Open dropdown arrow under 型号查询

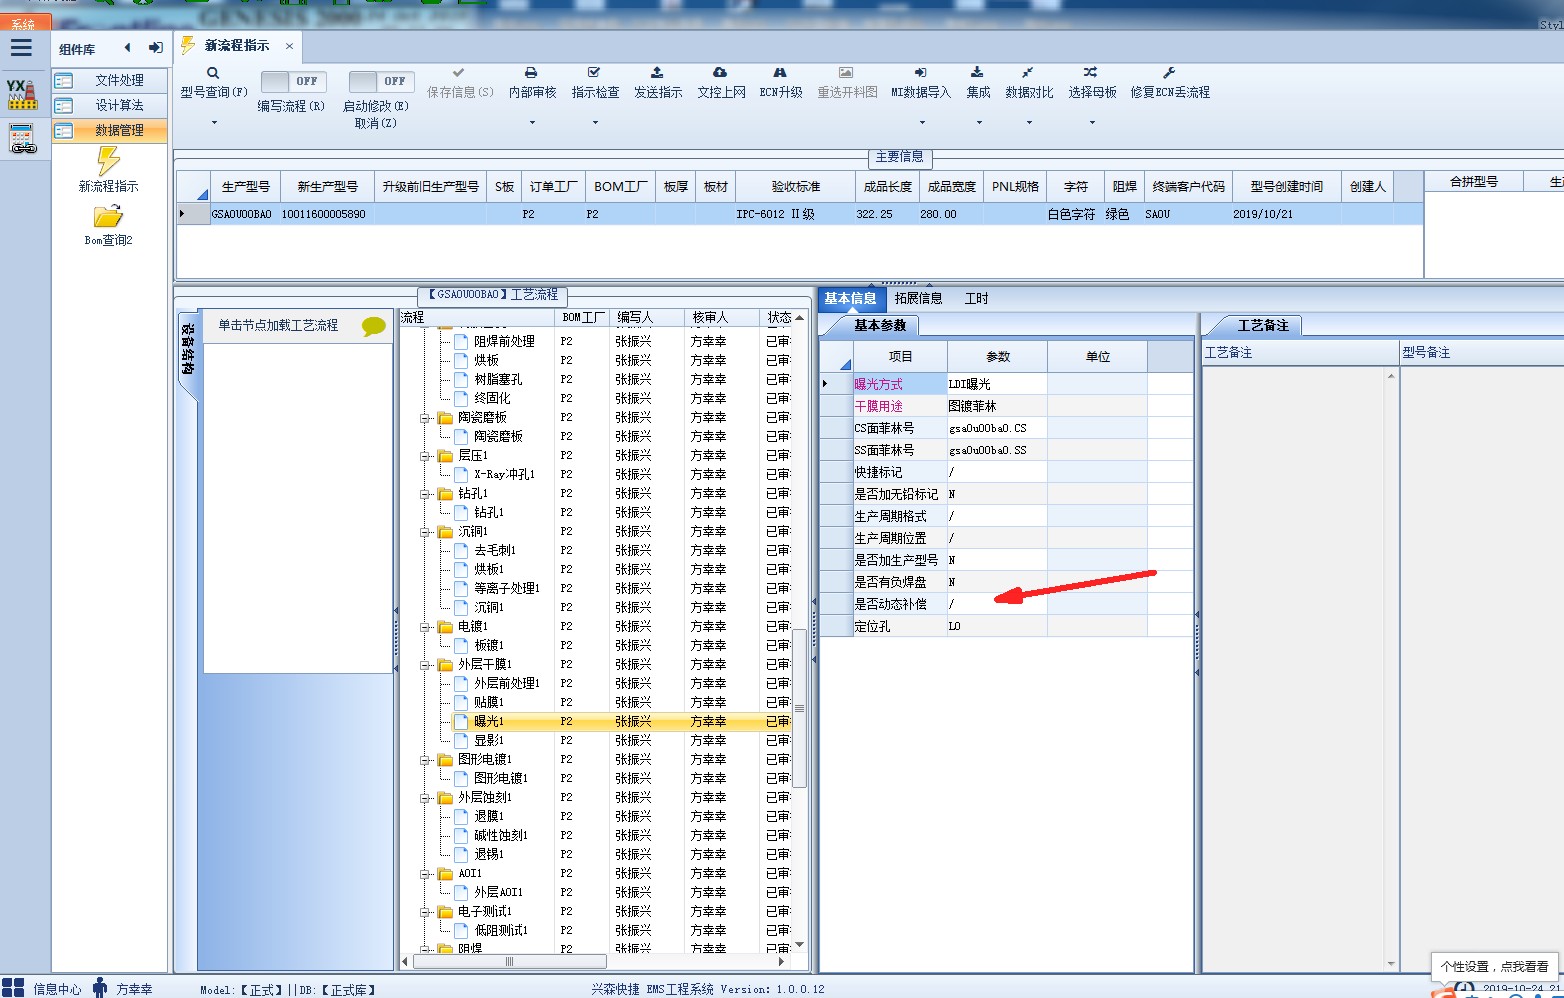tap(214, 123)
